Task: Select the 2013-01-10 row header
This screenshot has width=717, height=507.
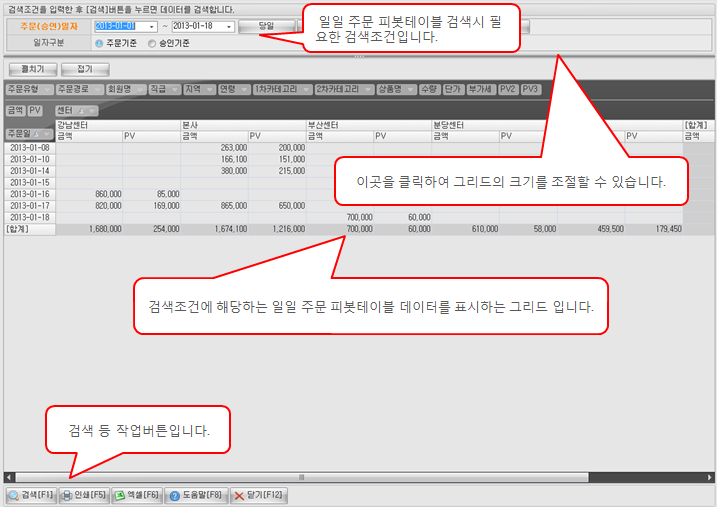Action: coord(30,159)
